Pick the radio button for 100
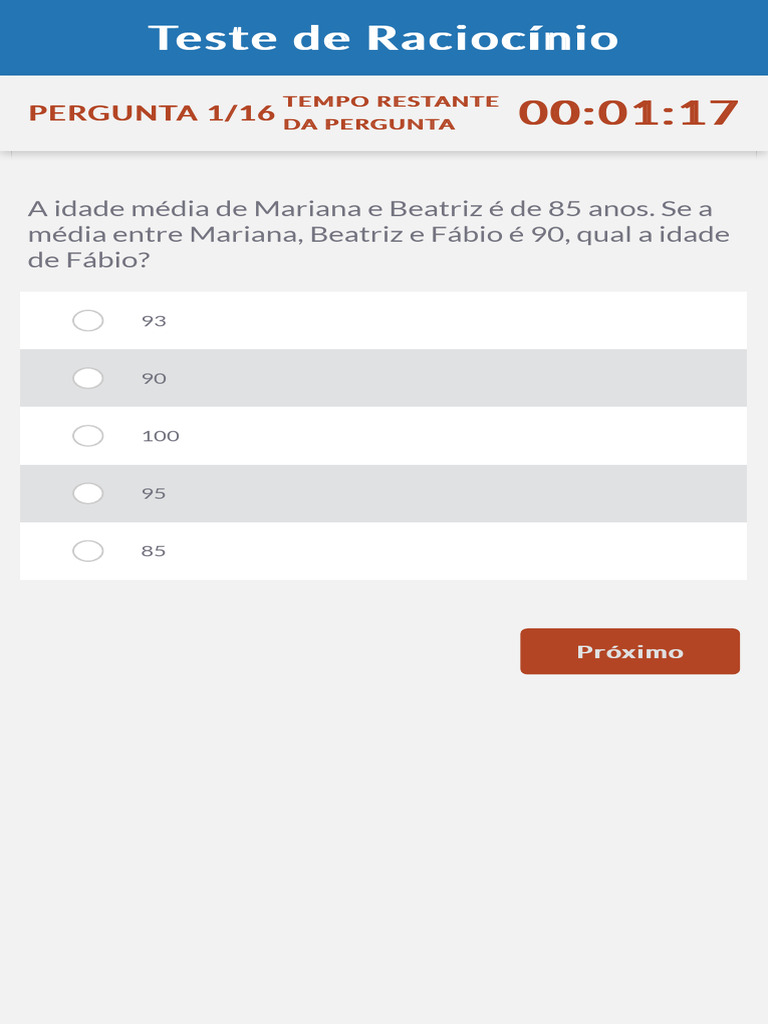The height and width of the screenshot is (1024, 768). click(x=88, y=436)
